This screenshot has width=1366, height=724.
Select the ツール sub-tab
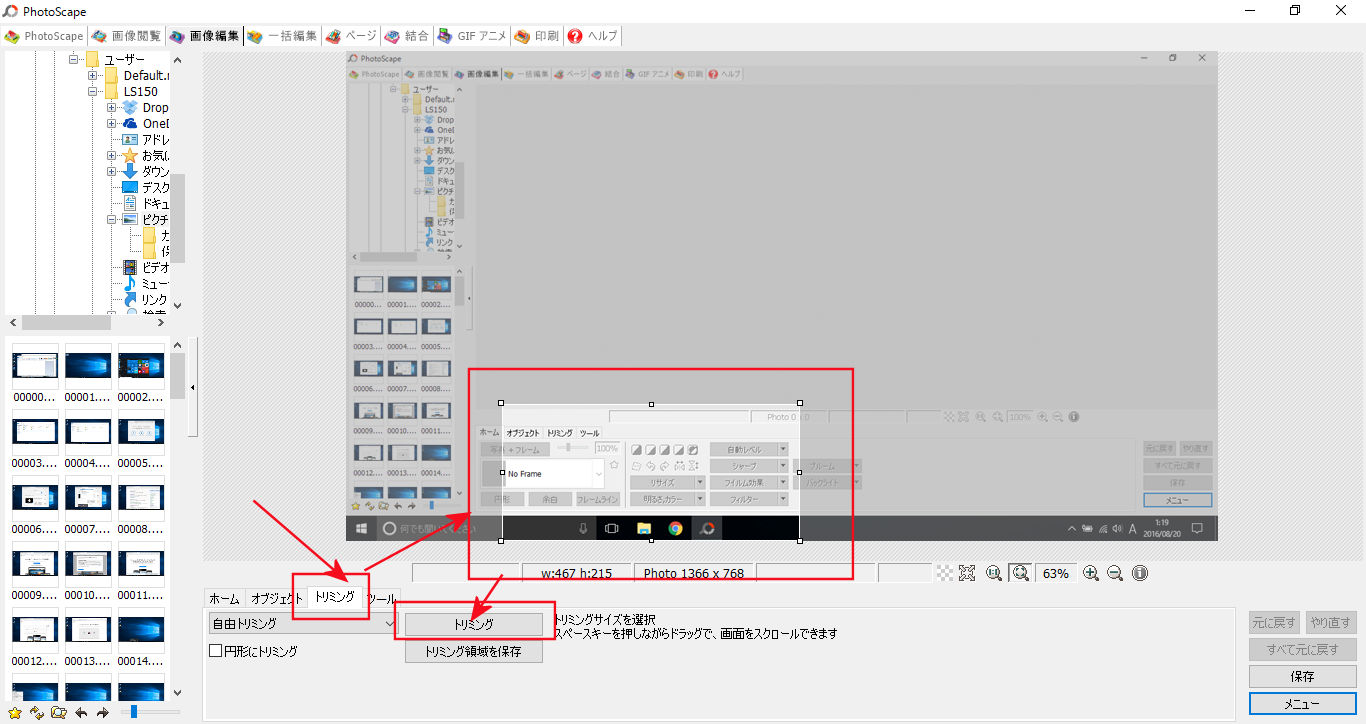click(x=381, y=598)
